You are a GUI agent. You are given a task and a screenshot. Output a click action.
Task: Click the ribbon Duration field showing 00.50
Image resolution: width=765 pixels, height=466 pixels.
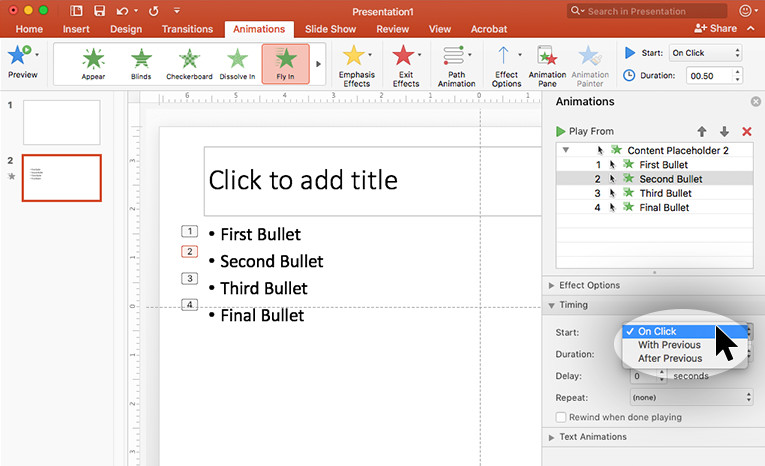point(709,76)
